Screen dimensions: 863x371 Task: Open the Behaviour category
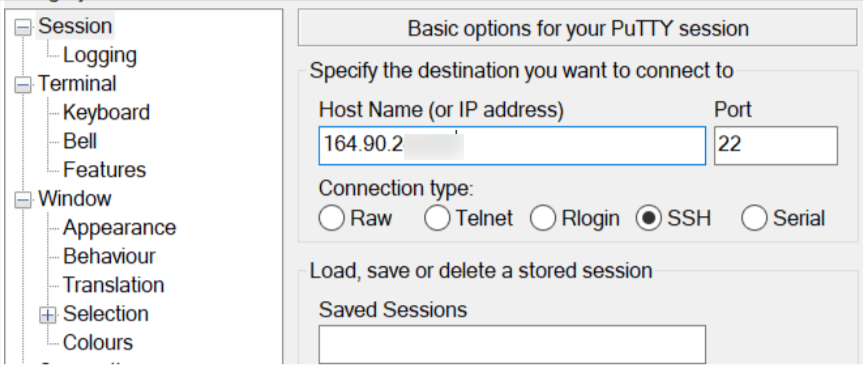pyautogui.click(x=109, y=256)
